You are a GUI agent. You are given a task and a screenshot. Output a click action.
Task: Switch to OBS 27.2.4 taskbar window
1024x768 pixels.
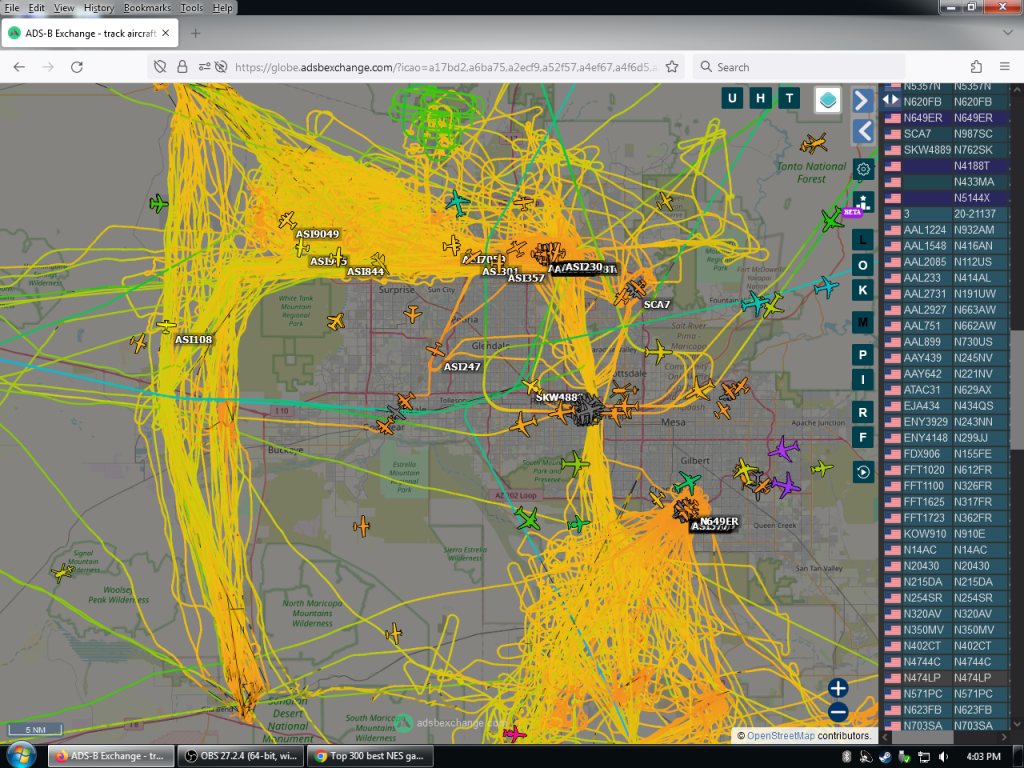[x=241, y=756]
